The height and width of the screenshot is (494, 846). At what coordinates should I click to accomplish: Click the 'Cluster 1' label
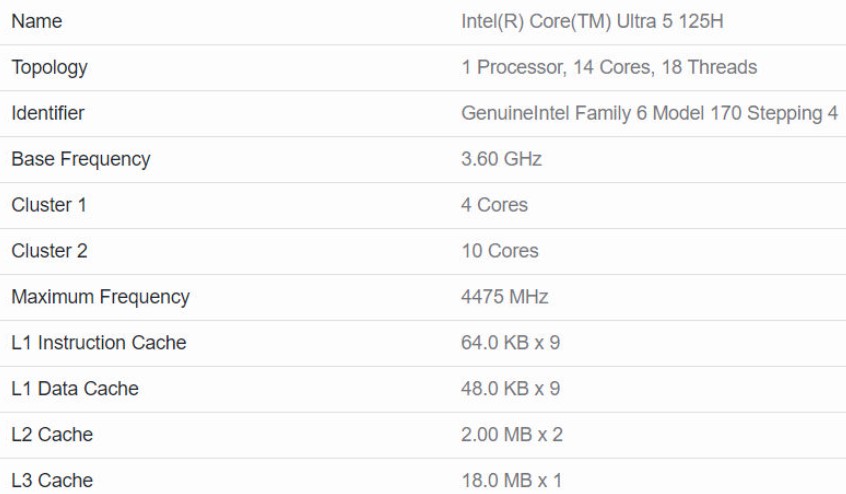[x=49, y=205]
